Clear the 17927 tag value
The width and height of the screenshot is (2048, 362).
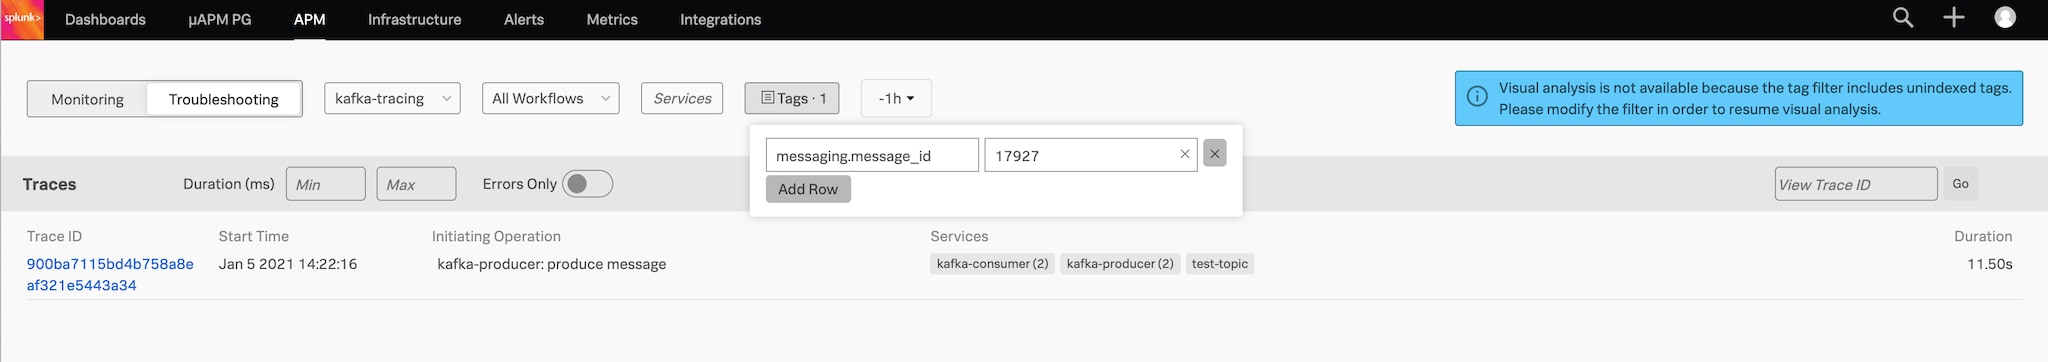1185,154
